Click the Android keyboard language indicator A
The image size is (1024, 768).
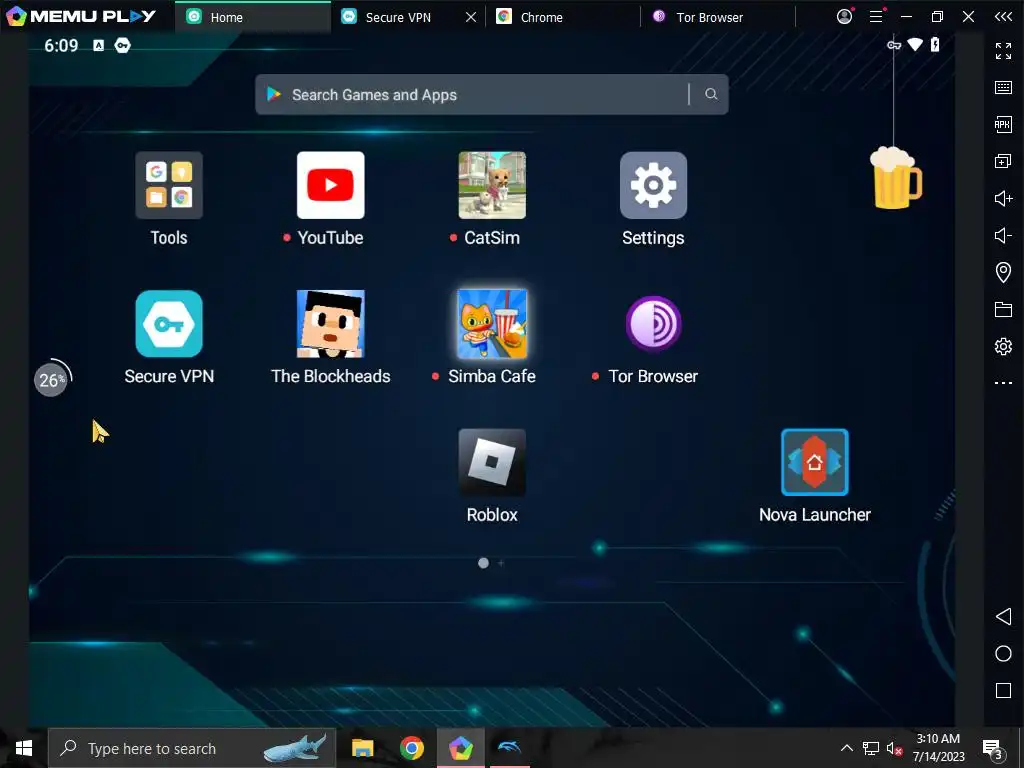pos(98,45)
